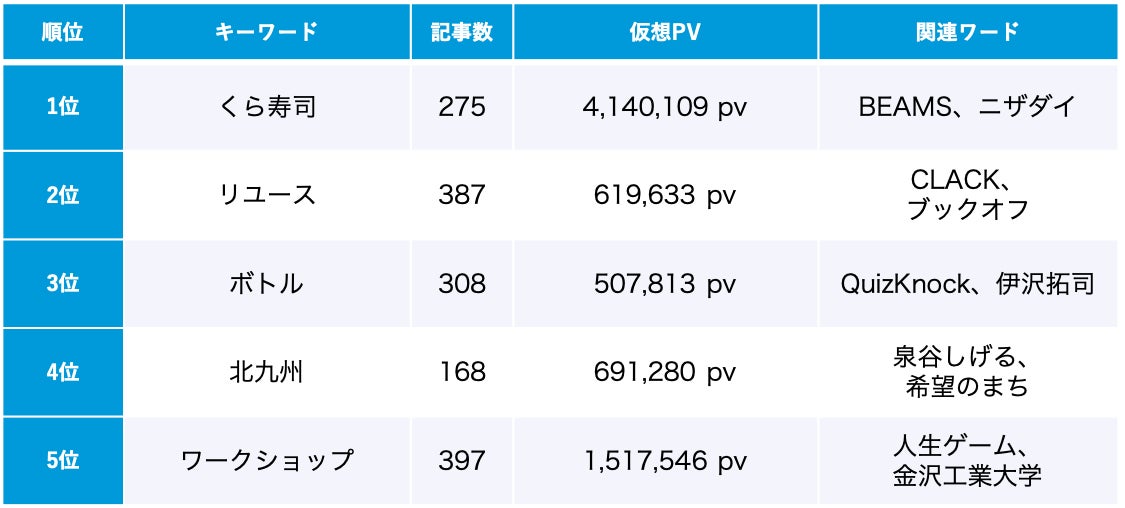Click the keyword ボトル
Viewport: 1125px width, 508px height.
267,284
